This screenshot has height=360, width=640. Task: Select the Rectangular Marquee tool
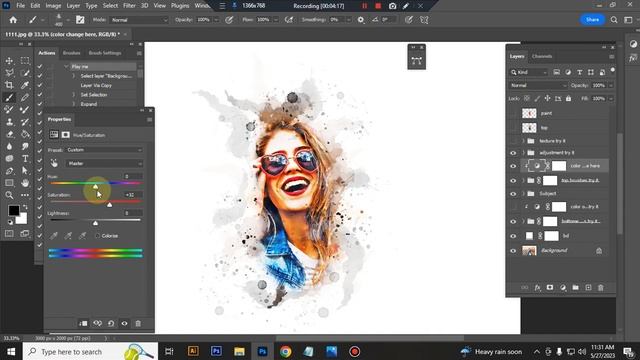25,61
